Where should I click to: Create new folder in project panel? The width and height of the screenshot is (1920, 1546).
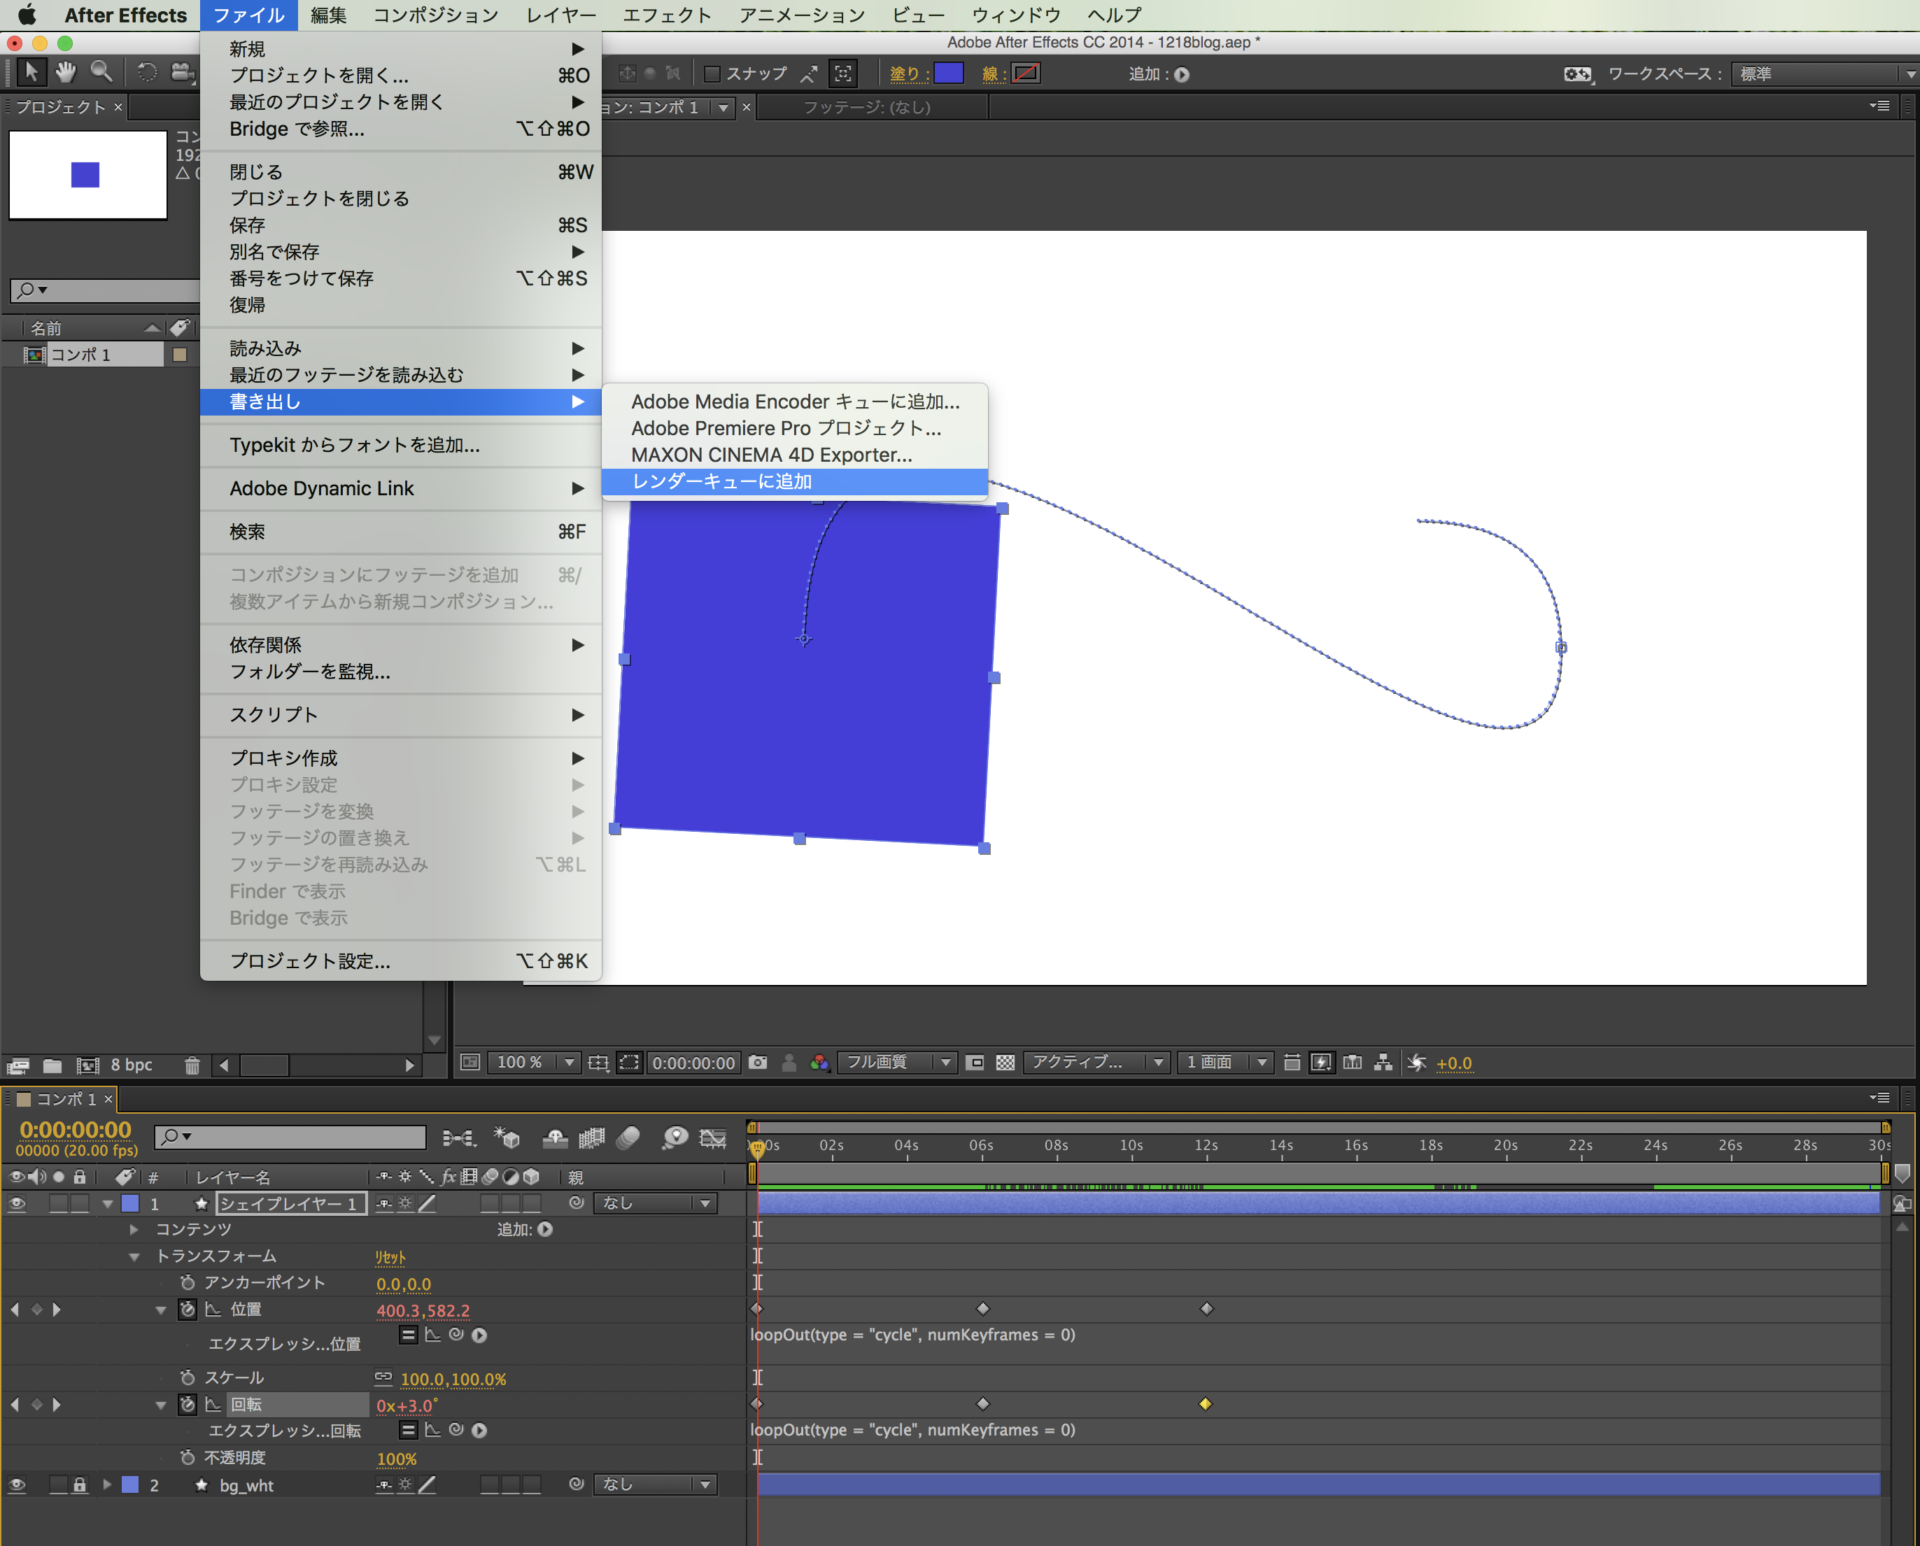point(53,1065)
